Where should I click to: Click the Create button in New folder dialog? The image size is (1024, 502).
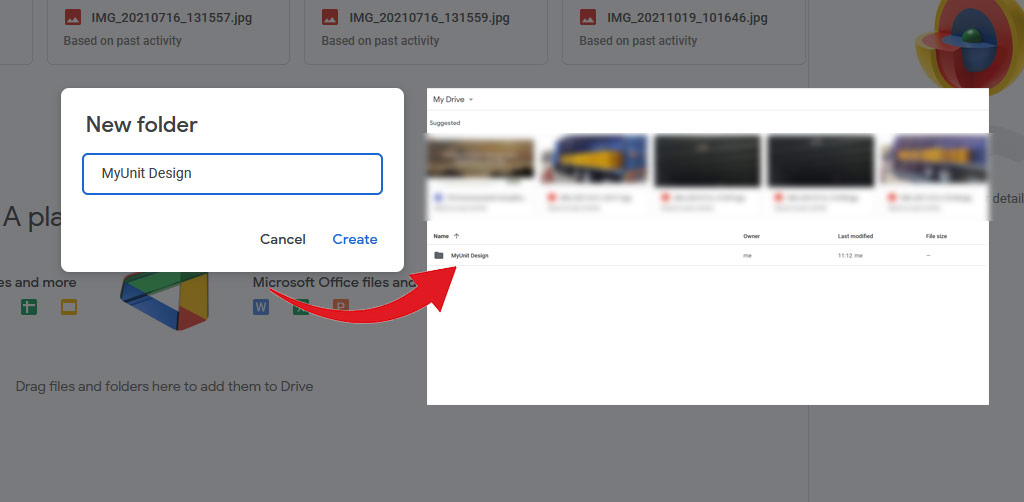click(355, 239)
